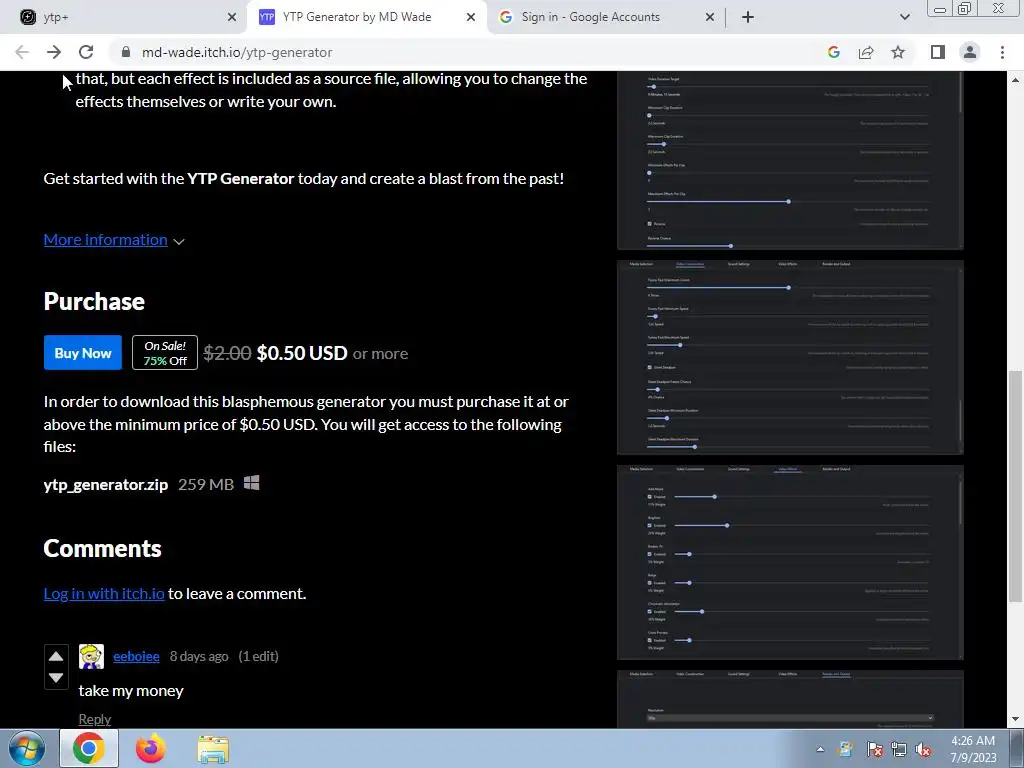Image resolution: width=1024 pixels, height=768 pixels.
Task: Click the '$0.50 USD' price text
Action: (x=302, y=353)
